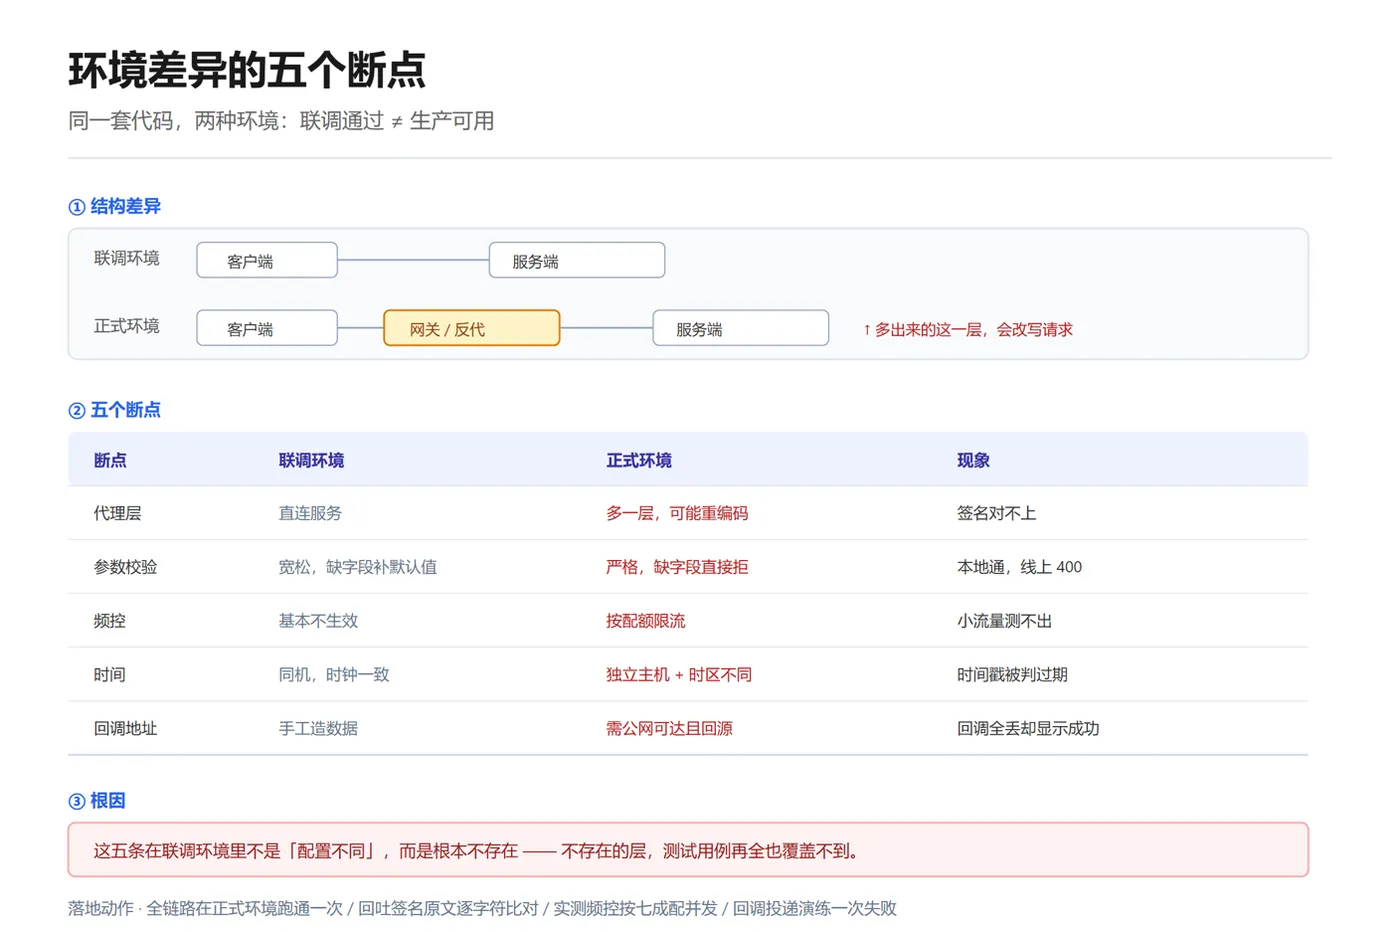Click the footer line starting with 落地动作
Viewport: 1400px width, 932px height.
click(x=482, y=908)
